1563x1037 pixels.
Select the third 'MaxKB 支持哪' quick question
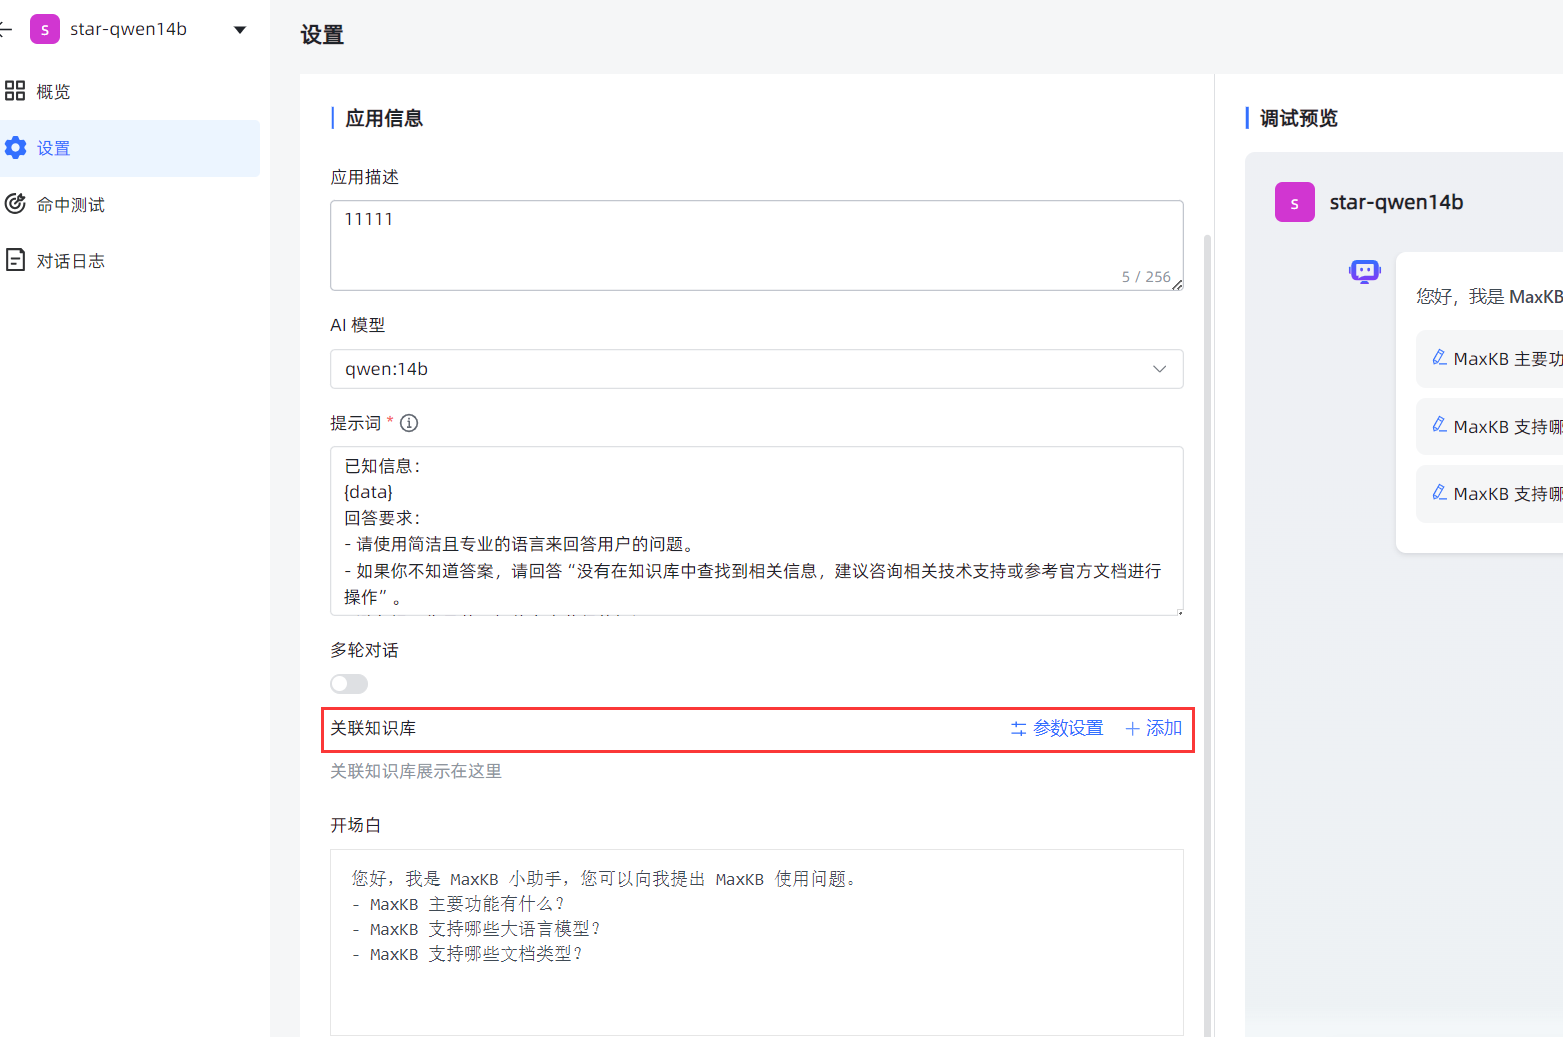[x=1490, y=494]
